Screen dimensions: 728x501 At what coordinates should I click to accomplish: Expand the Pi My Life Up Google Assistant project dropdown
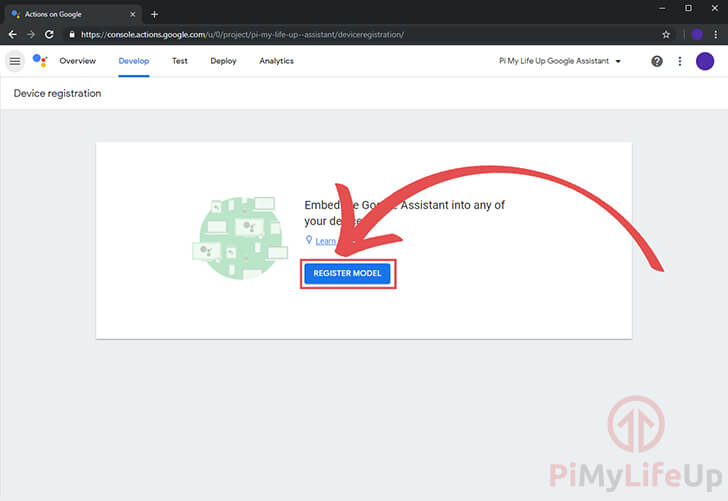[560, 61]
